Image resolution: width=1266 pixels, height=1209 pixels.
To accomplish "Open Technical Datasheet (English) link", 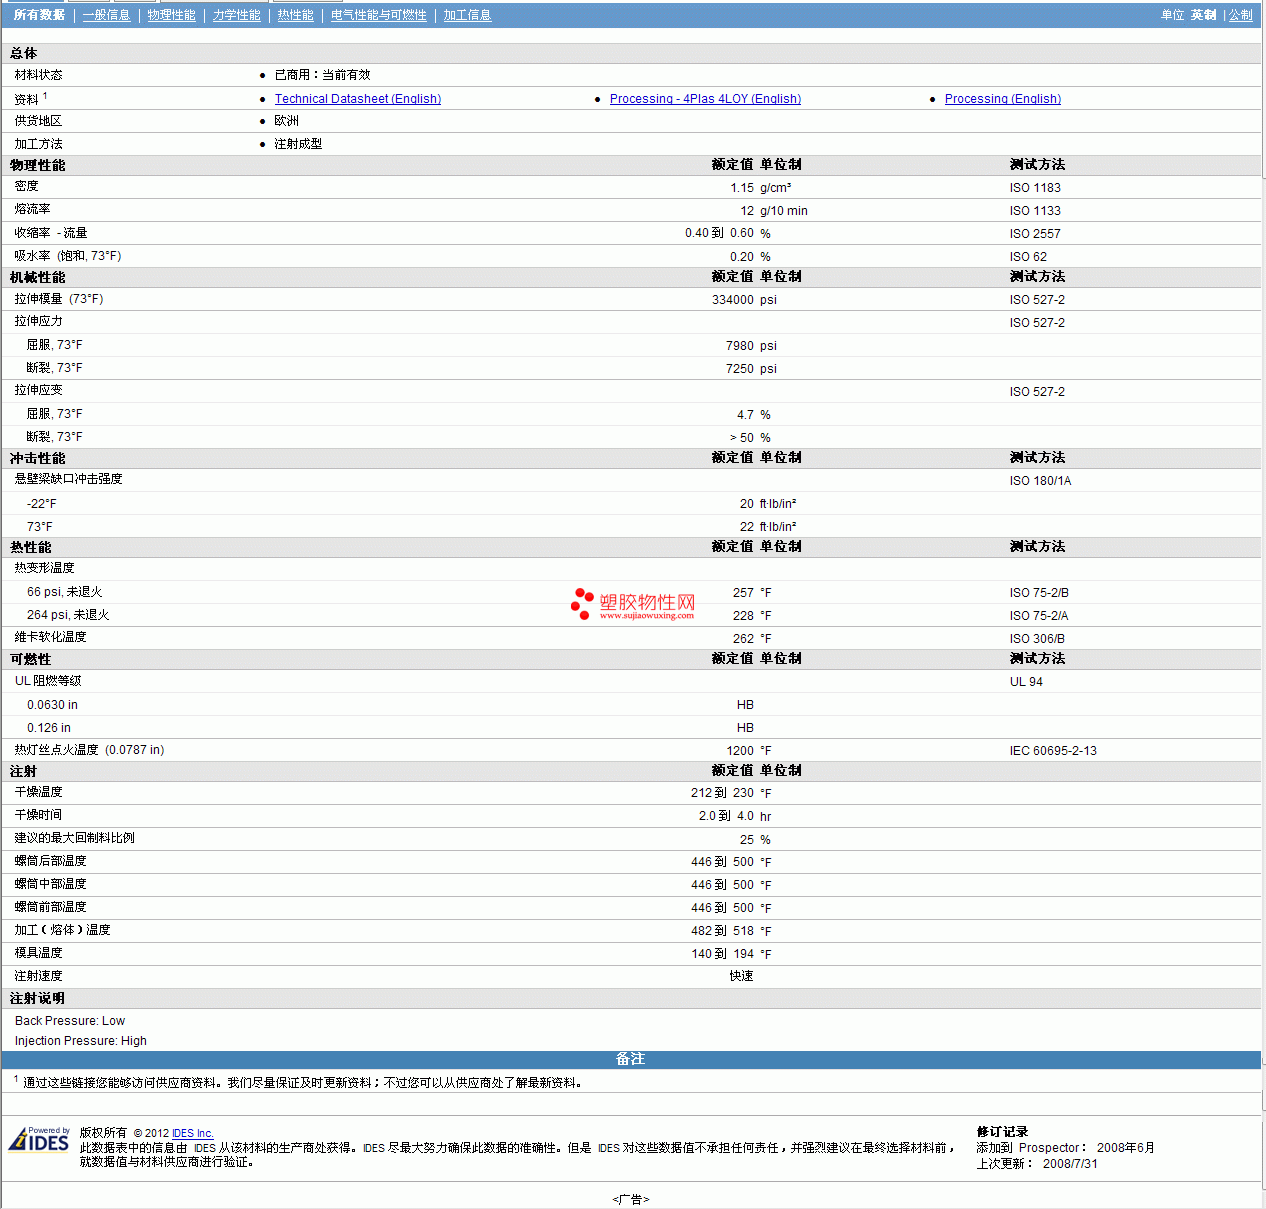I will pyautogui.click(x=357, y=99).
